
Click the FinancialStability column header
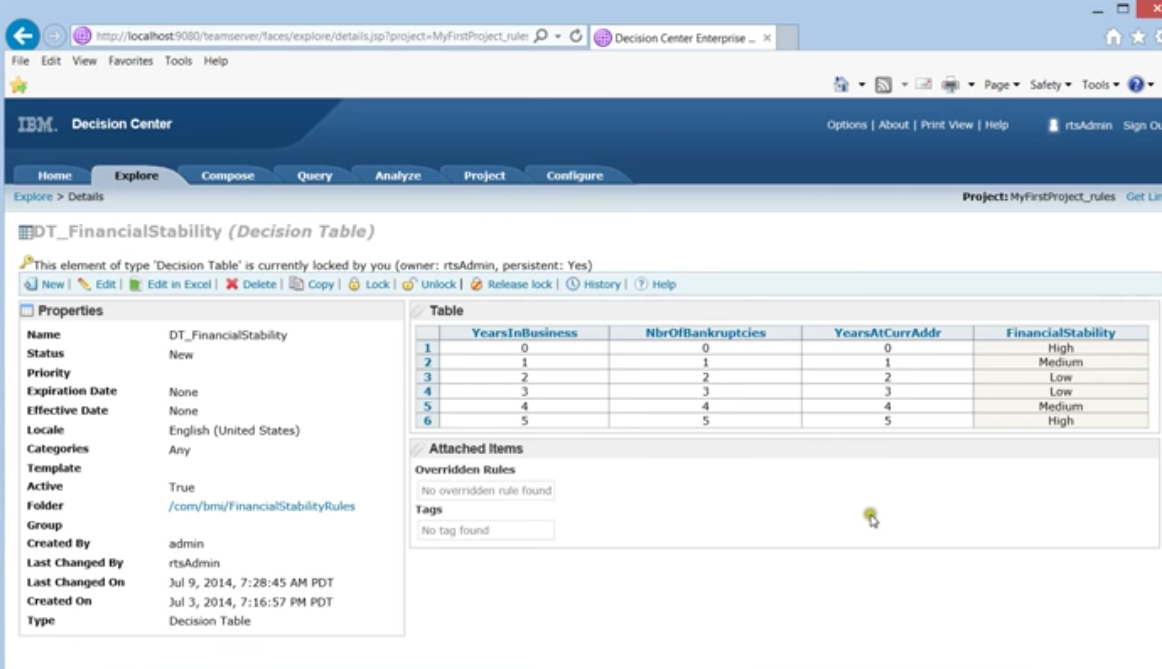[x=1060, y=333]
